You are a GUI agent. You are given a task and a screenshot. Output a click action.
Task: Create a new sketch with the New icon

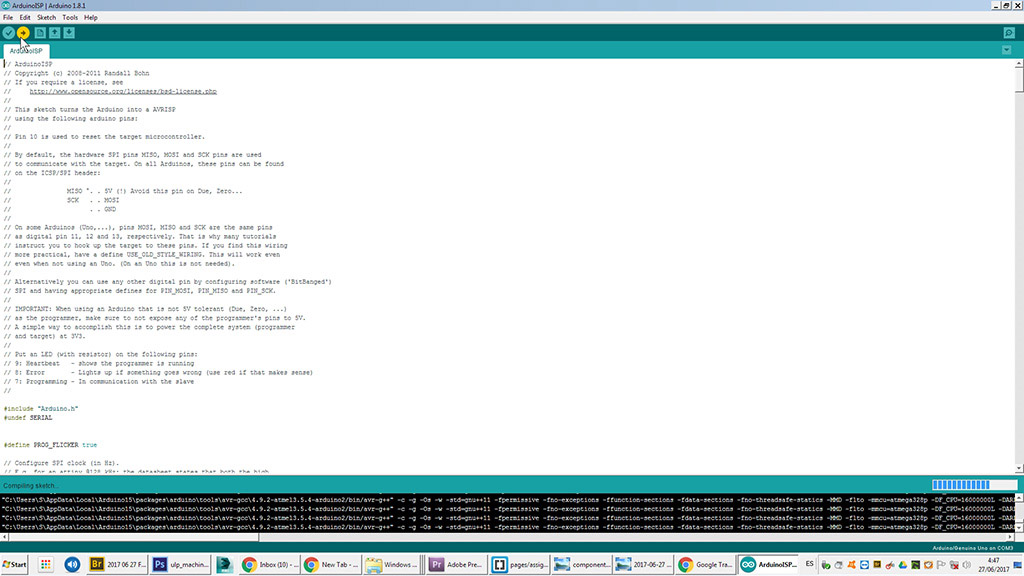(x=40, y=33)
